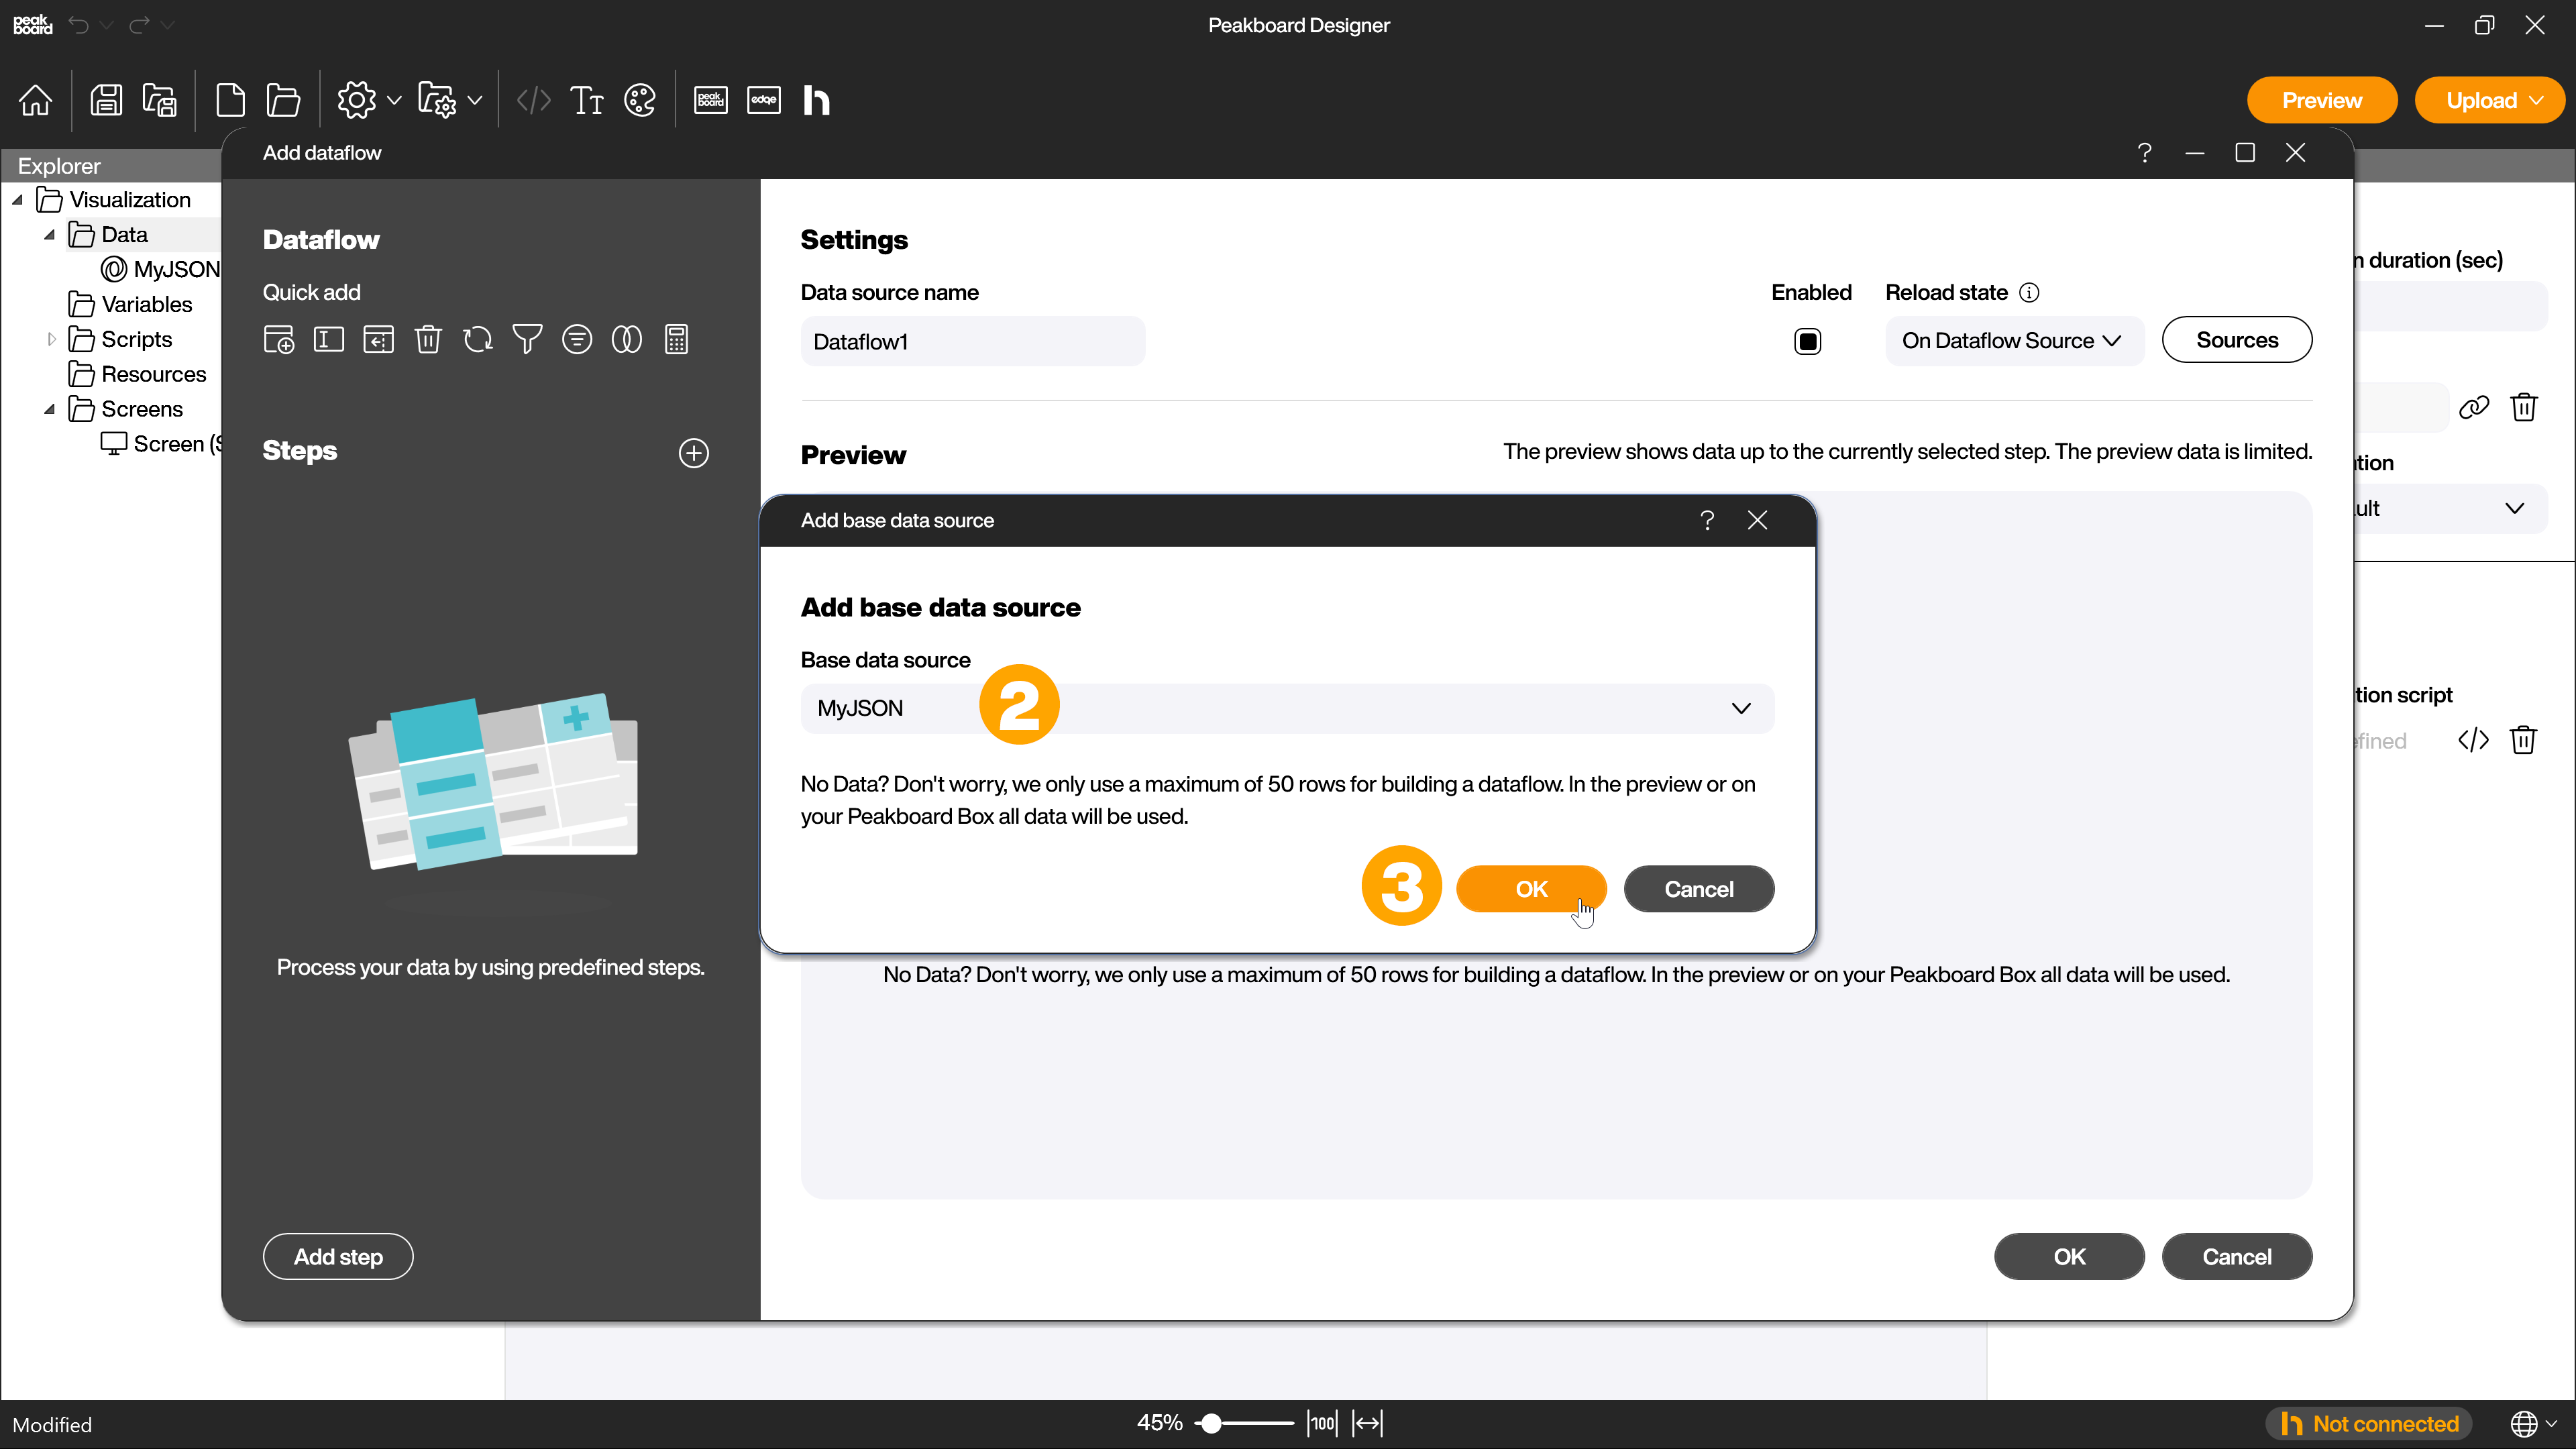Toggle the Enabled checkbox
Screen dimensions: 2576x1449
pos(1808,342)
